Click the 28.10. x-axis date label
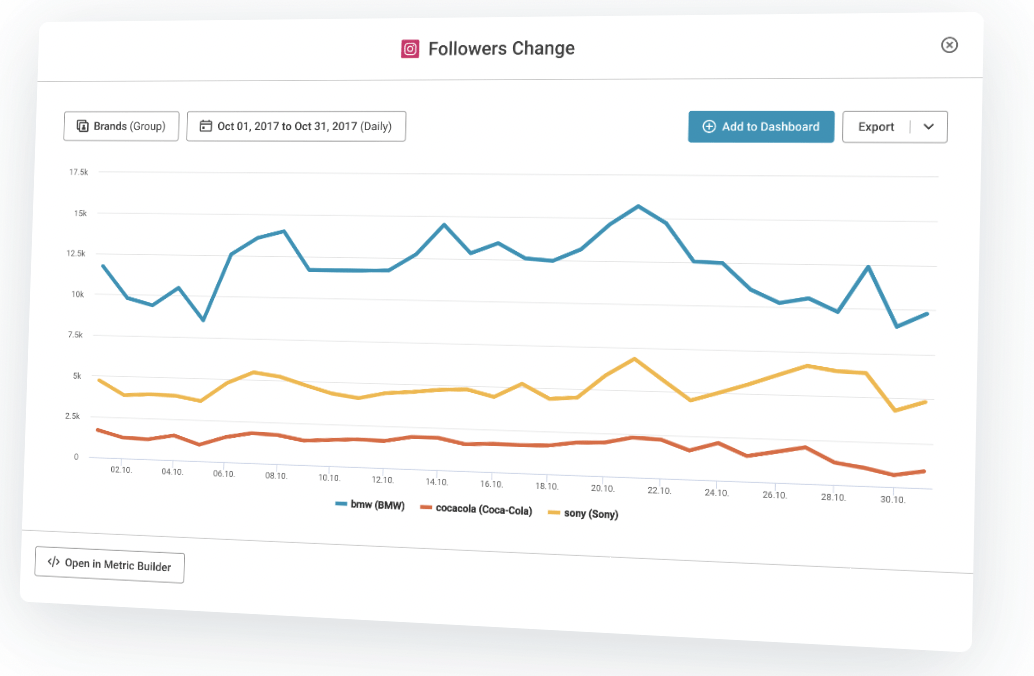This screenshot has height=676, width=1034. tap(834, 497)
